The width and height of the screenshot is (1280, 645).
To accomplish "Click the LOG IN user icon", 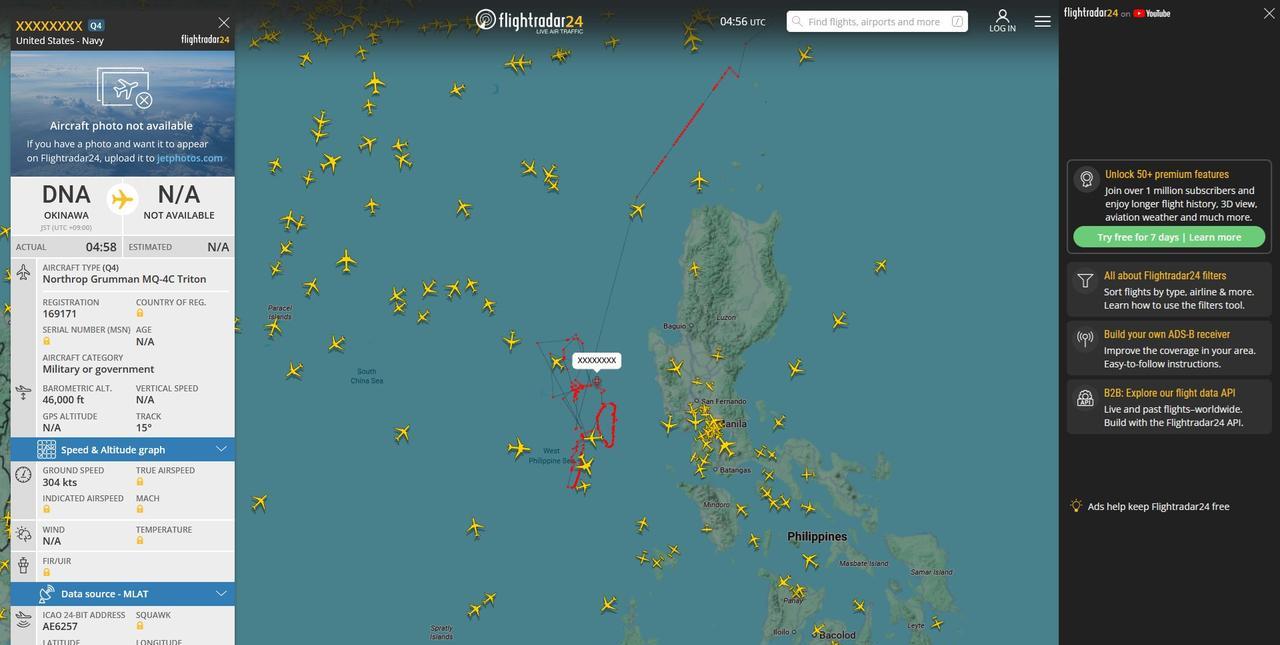I will (x=1002, y=17).
